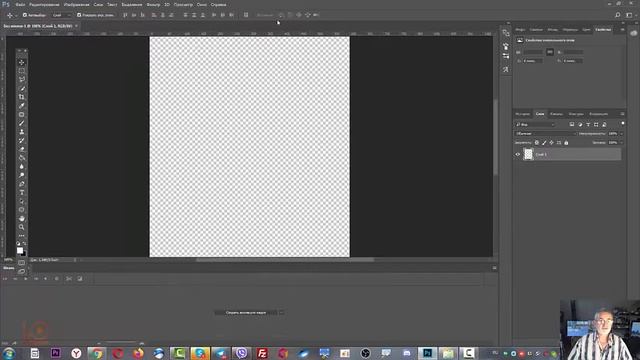Image resolution: width=640 pixels, height=360 pixels.
Task: Open the Image menu
Action: [x=76, y=4]
